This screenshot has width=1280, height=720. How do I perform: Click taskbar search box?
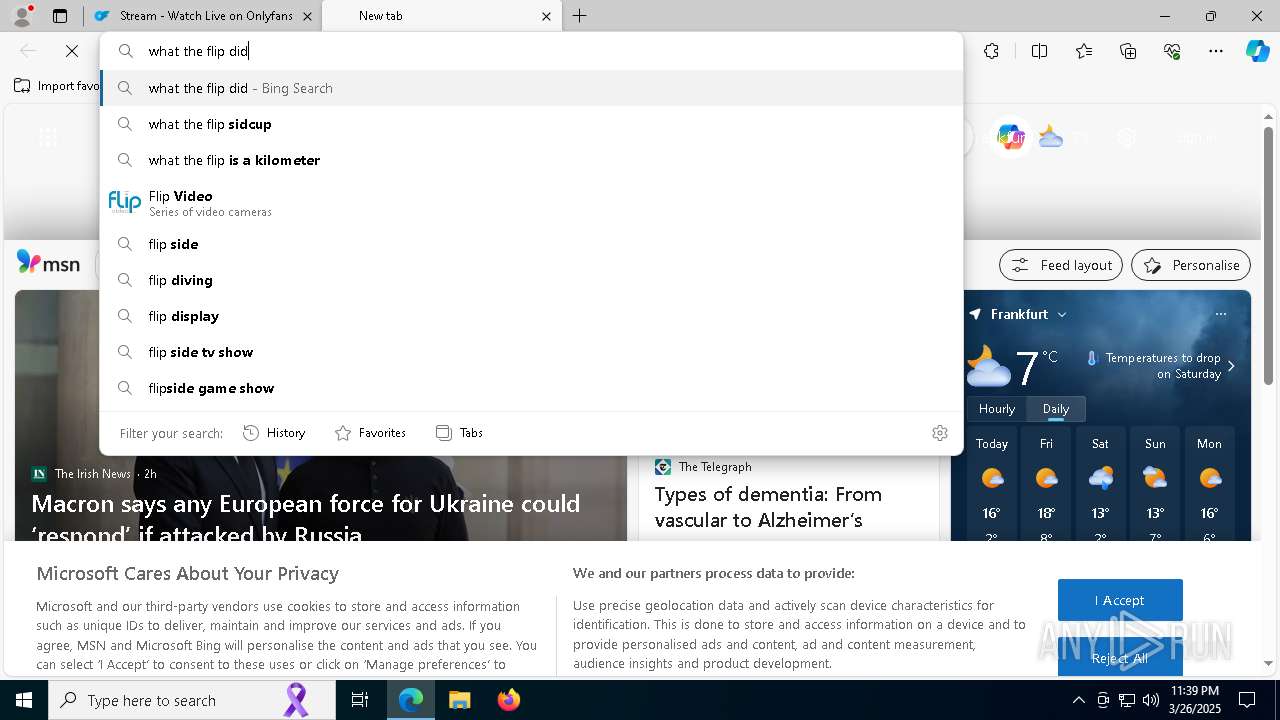192,700
